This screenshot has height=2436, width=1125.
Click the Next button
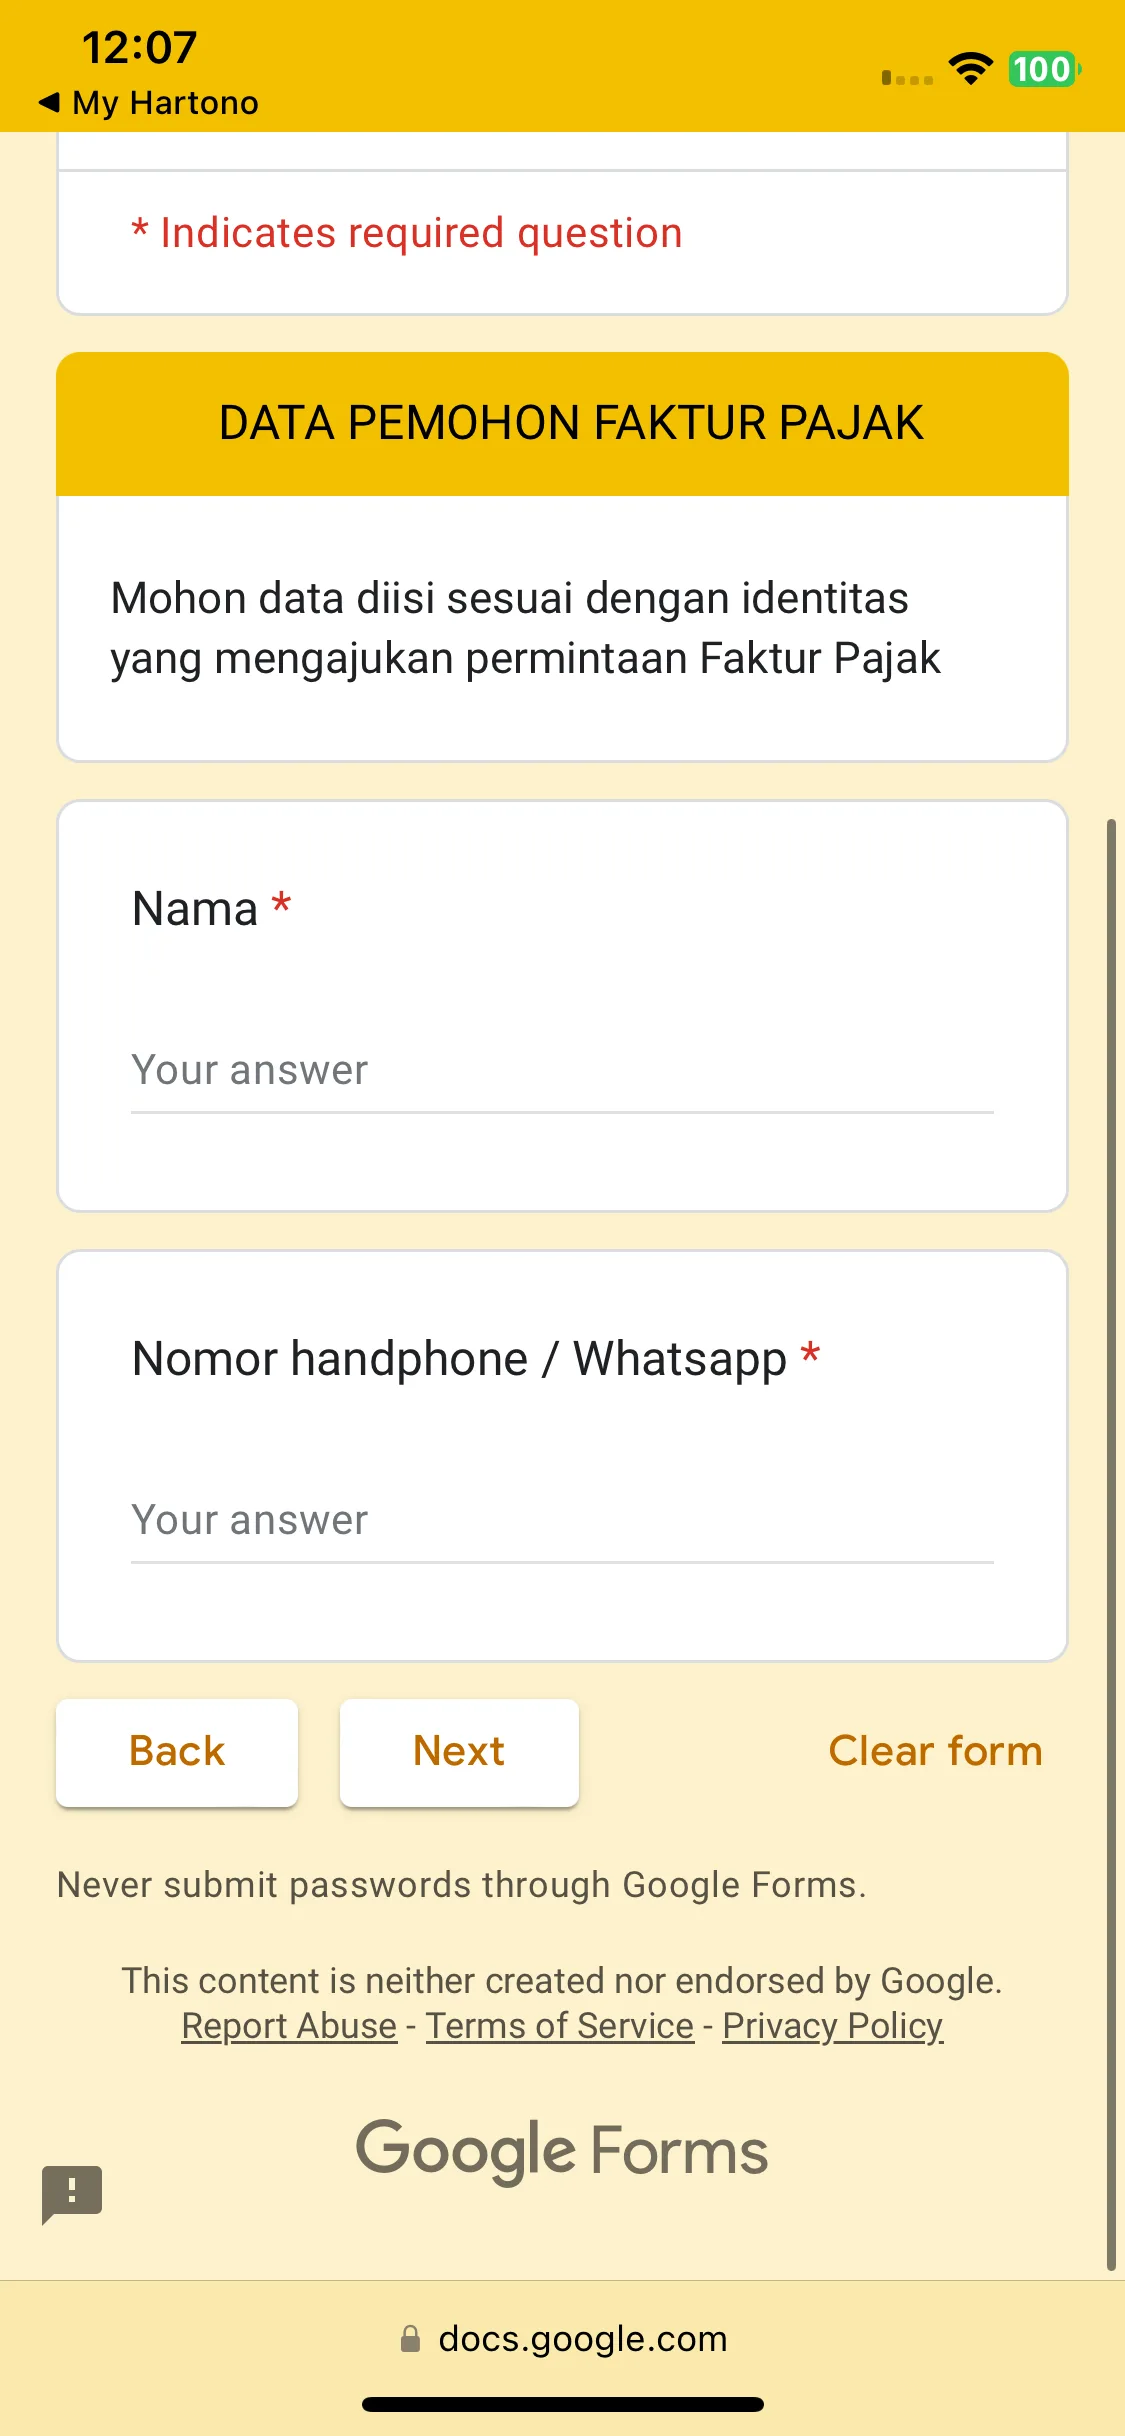click(x=459, y=1752)
